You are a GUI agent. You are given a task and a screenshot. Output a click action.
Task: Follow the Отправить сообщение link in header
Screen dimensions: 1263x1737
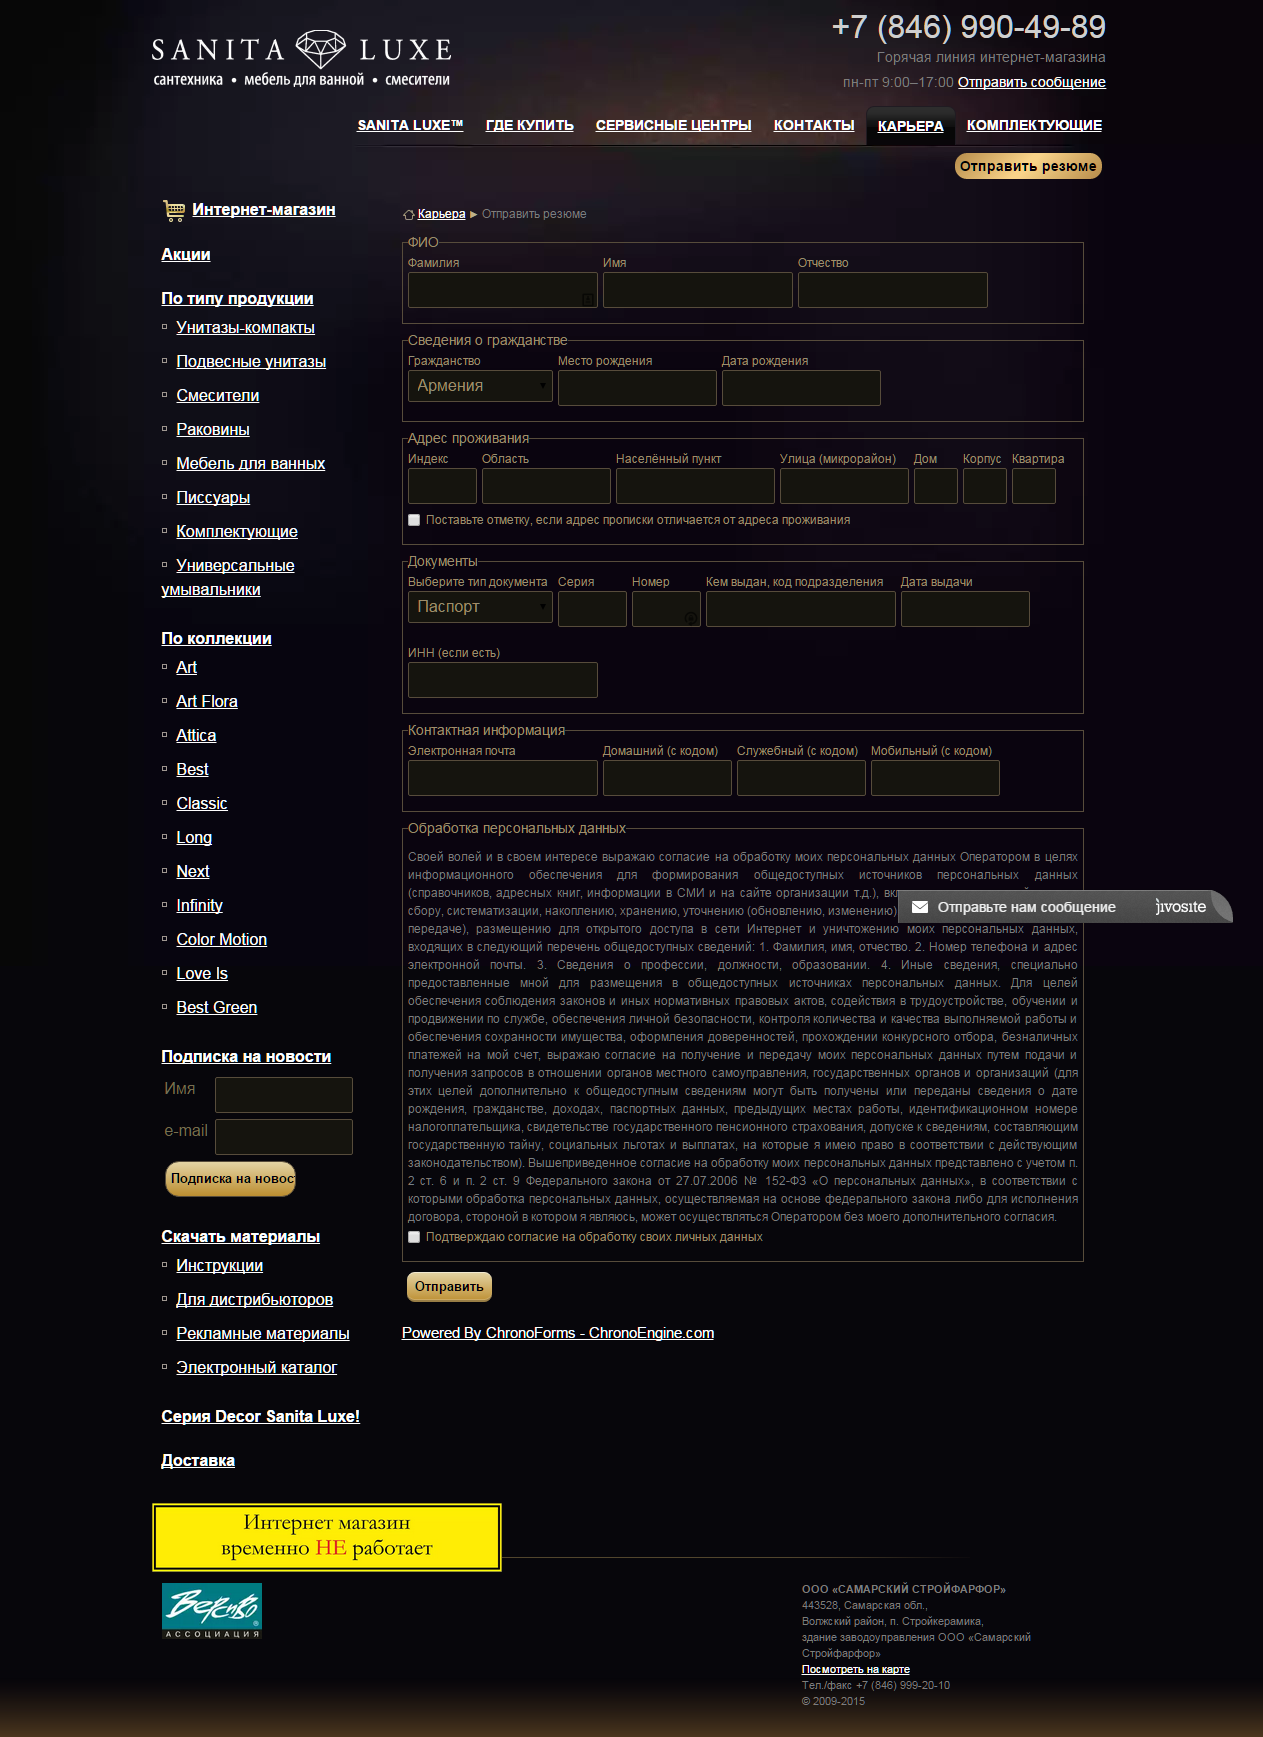(x=1031, y=82)
